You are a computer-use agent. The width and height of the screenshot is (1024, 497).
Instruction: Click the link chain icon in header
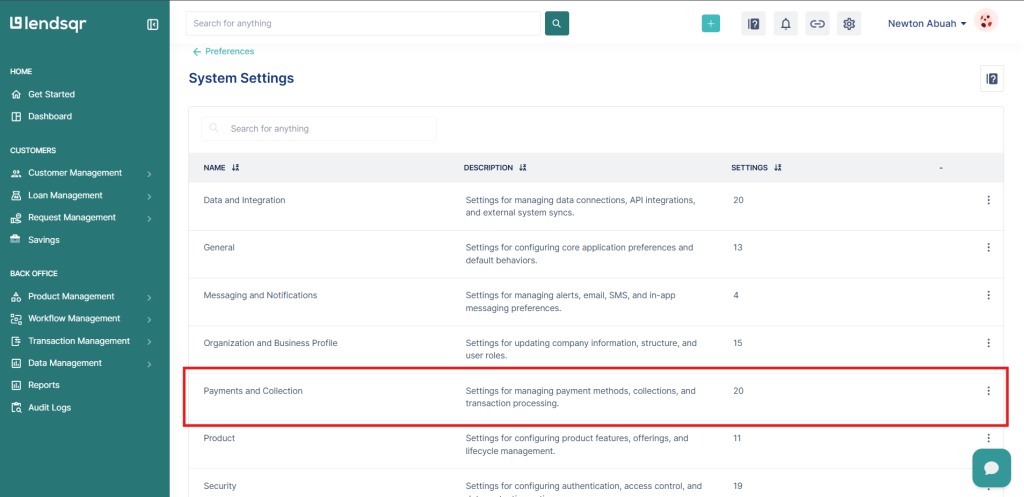pos(817,24)
